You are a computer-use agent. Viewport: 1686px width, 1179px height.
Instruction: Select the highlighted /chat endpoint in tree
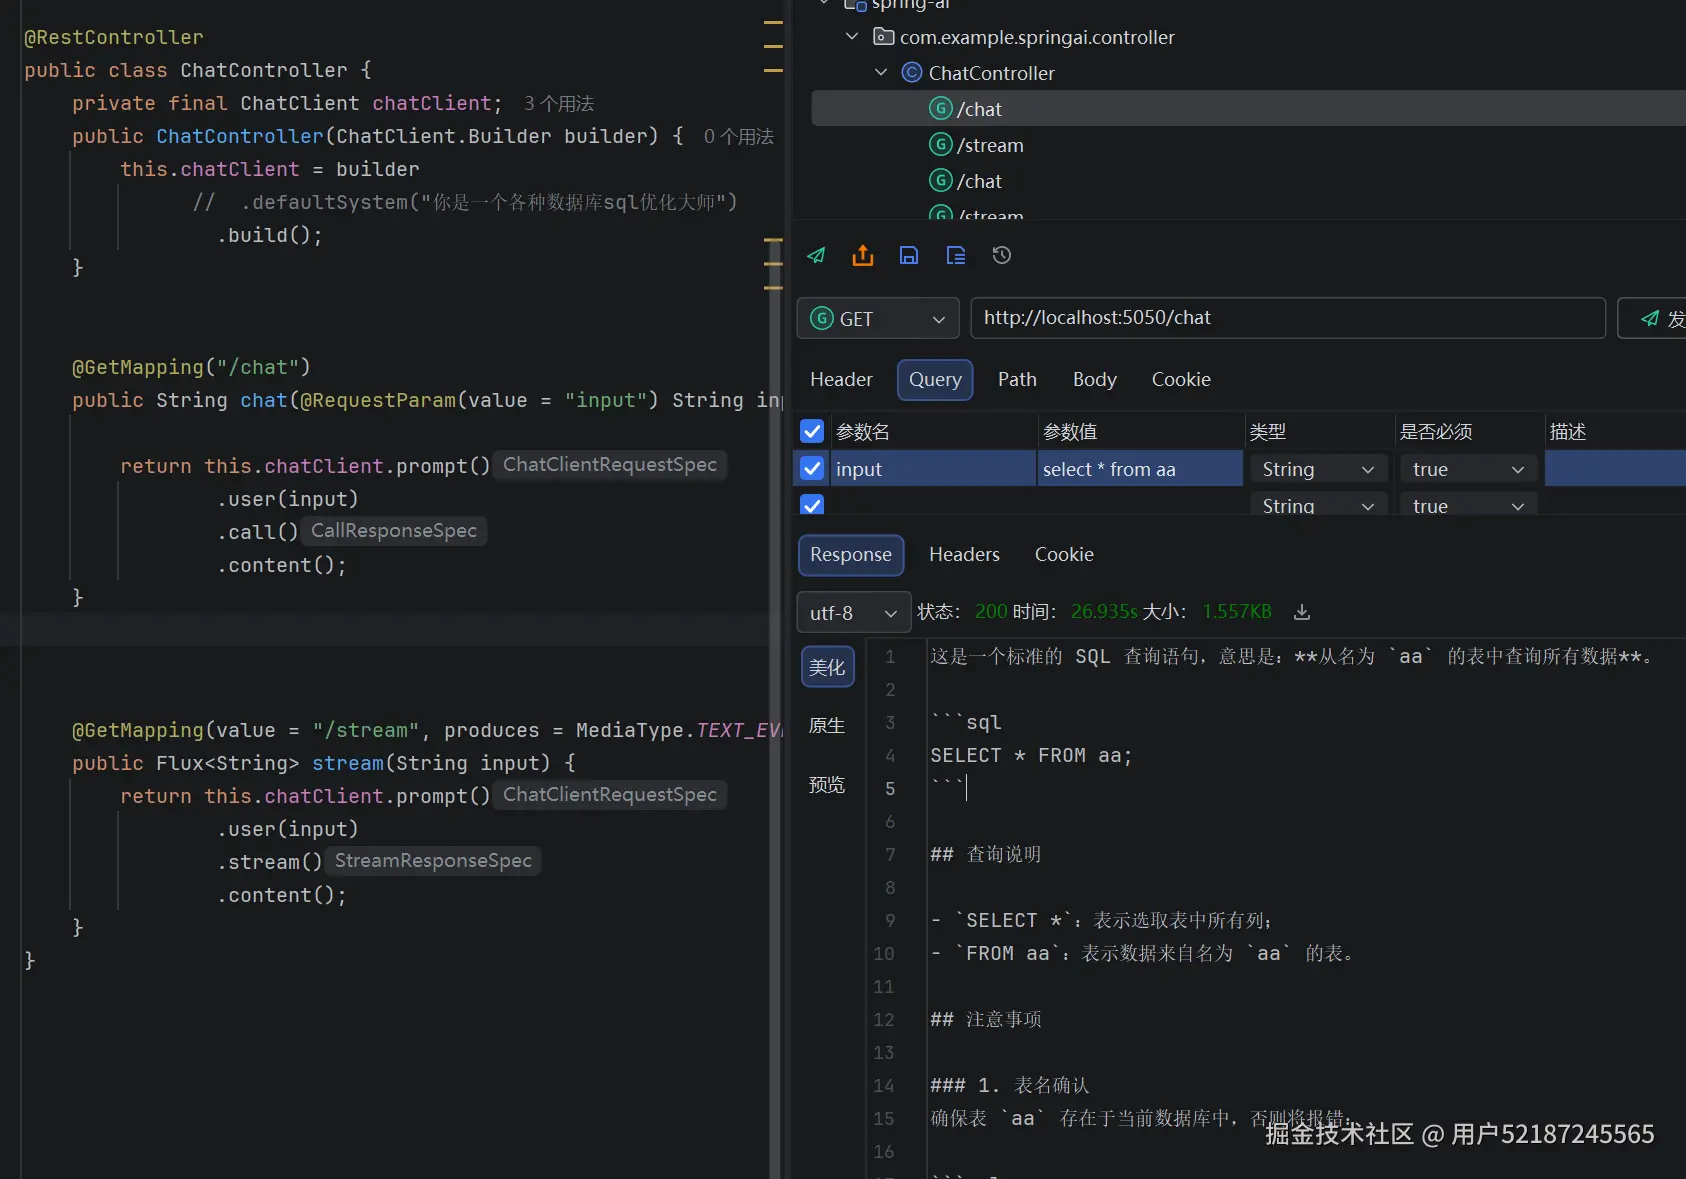1248,108
